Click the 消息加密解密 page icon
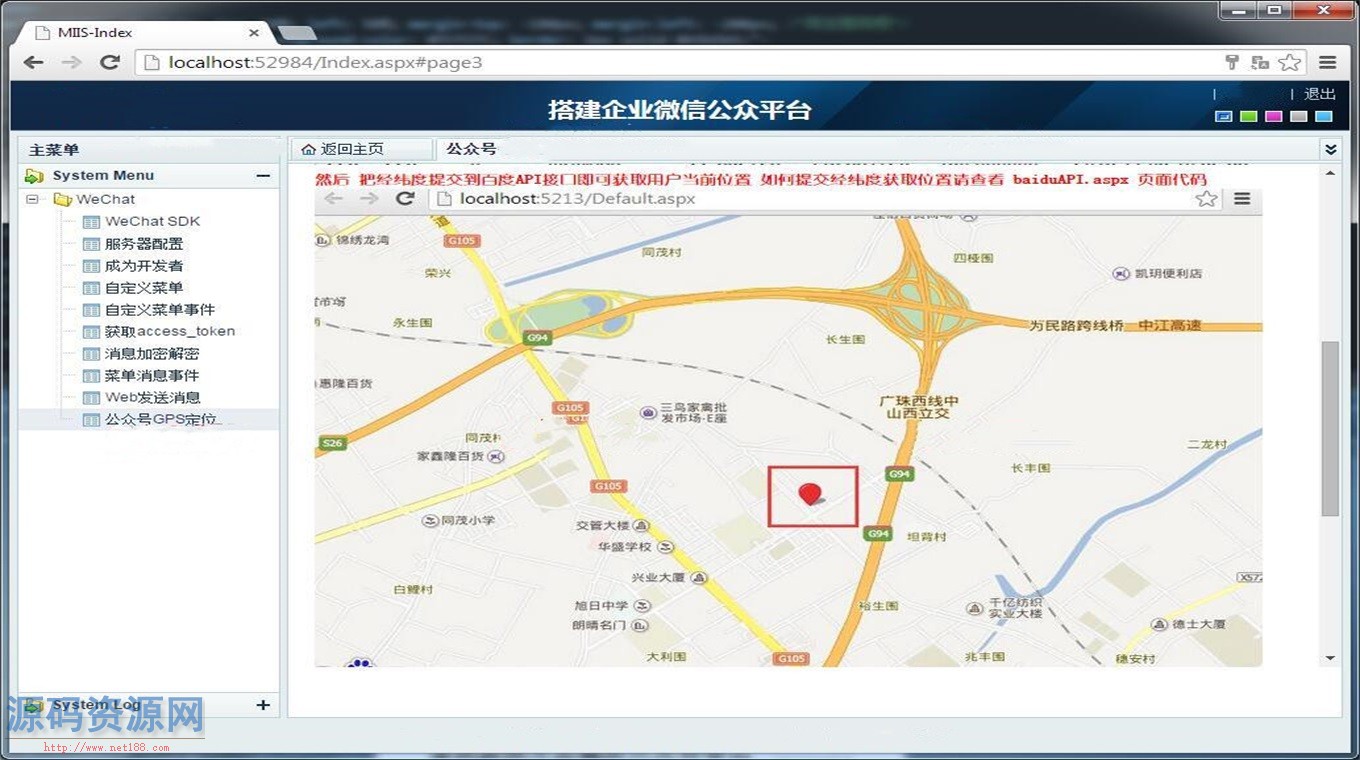This screenshot has height=760, width=1360. pos(91,354)
